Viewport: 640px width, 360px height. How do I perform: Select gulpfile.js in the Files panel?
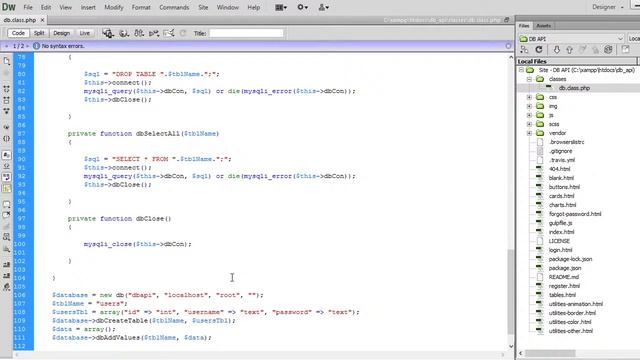tap(560, 223)
